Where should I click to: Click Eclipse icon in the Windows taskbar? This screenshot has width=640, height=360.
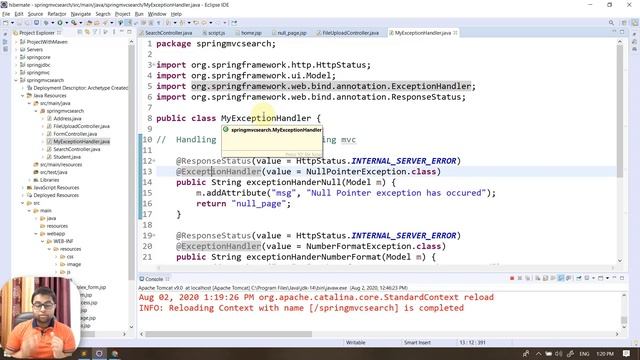click(x=99, y=353)
